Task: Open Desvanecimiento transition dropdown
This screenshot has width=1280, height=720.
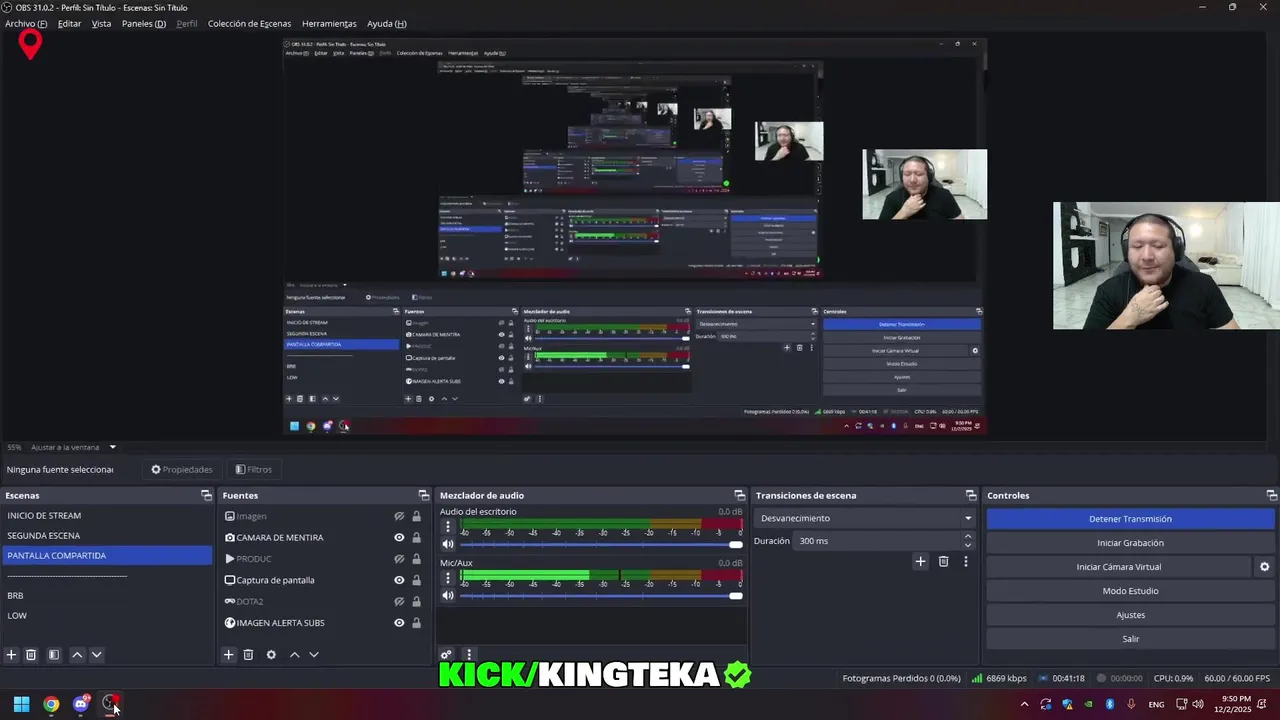Action: click(x=865, y=518)
